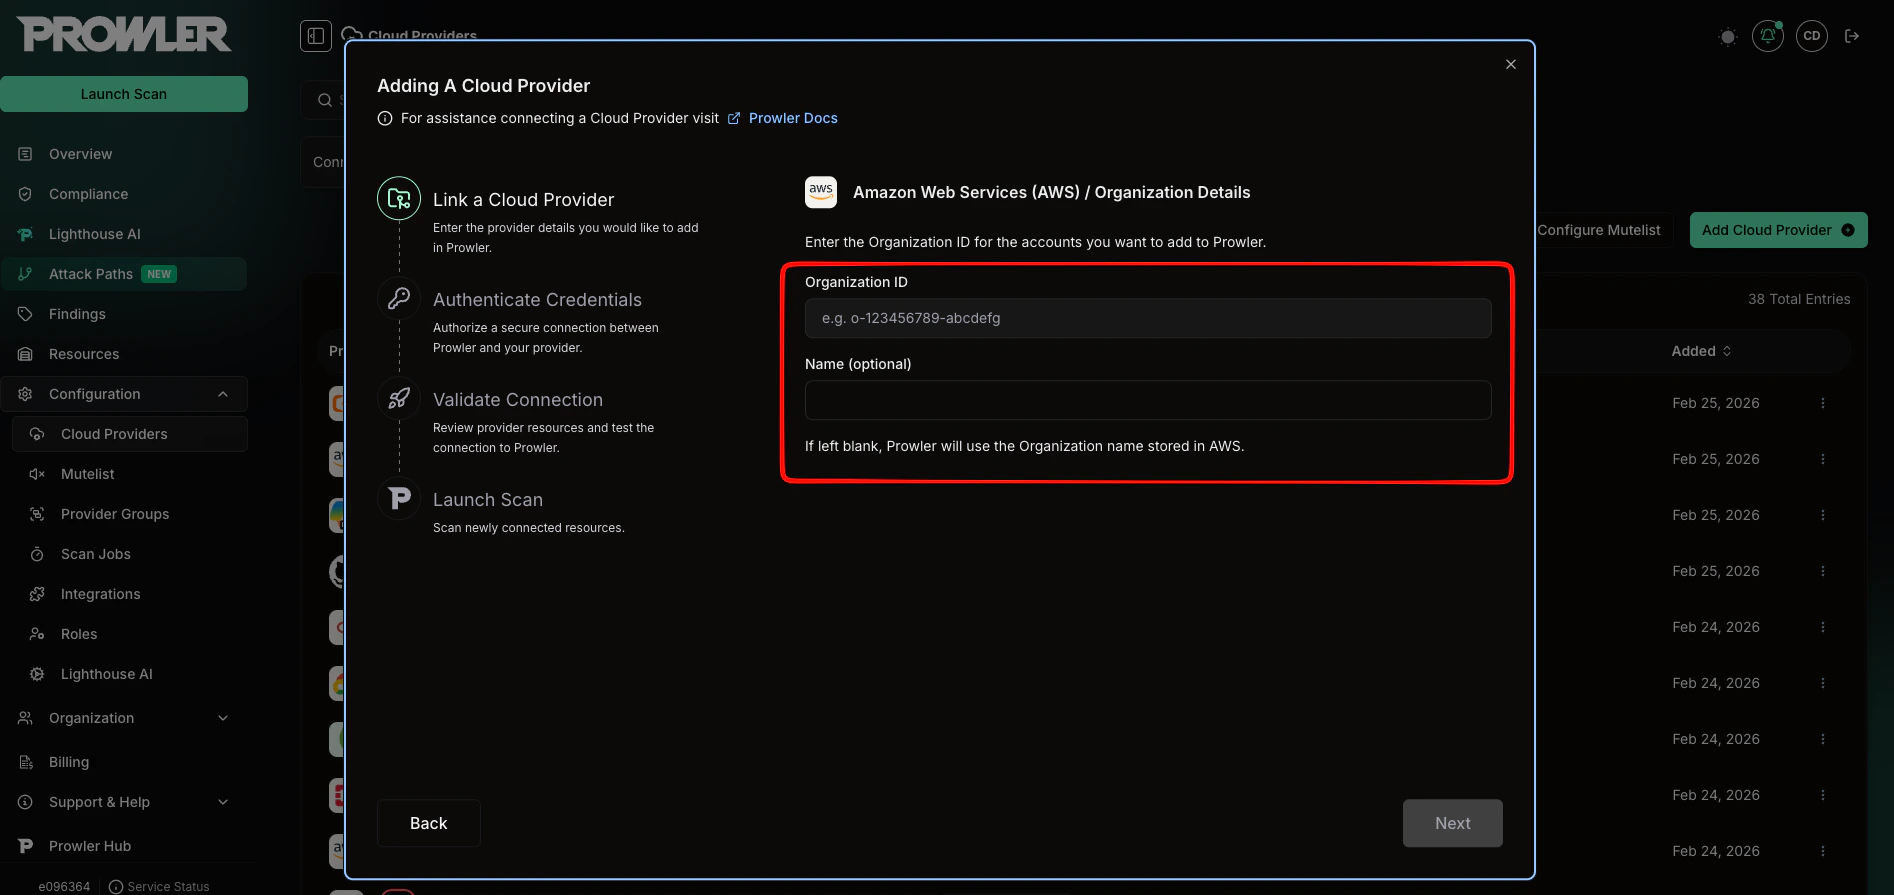Screen dimensions: 1894x895
Task: Open Billing in the sidebar
Action: pyautogui.click(x=68, y=762)
